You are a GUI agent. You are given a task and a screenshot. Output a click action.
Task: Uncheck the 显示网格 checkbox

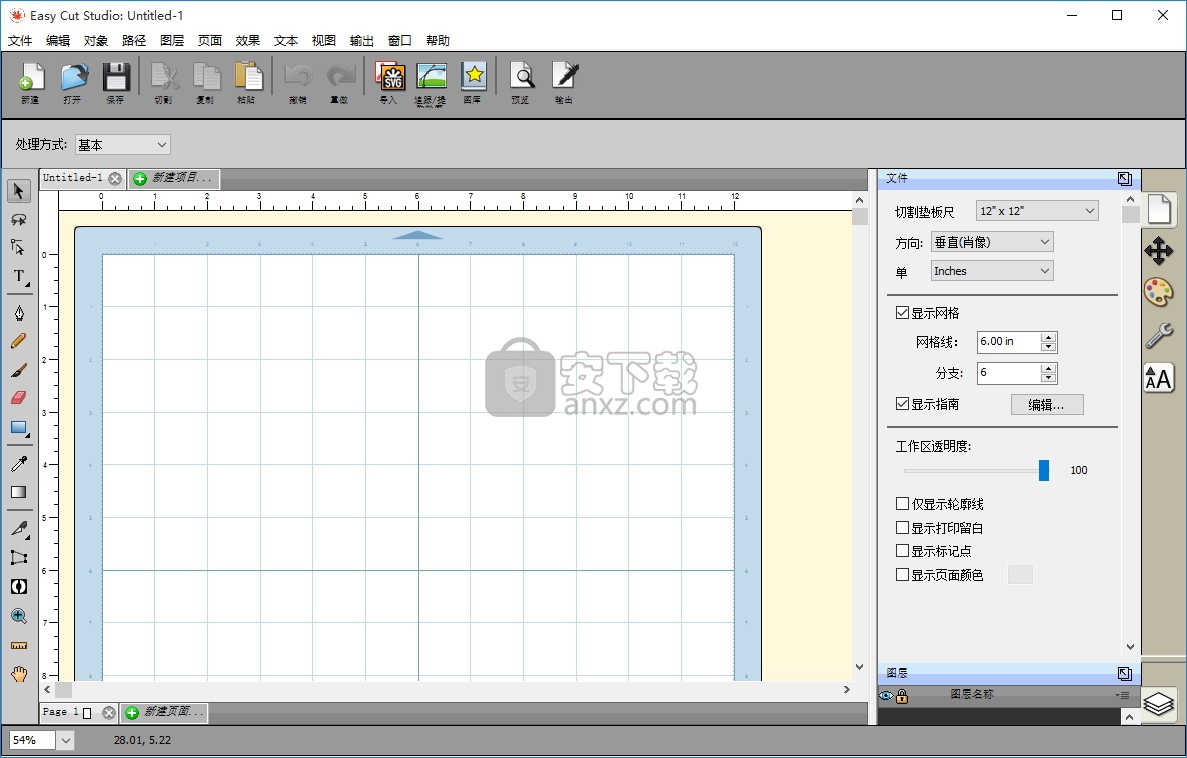point(902,313)
